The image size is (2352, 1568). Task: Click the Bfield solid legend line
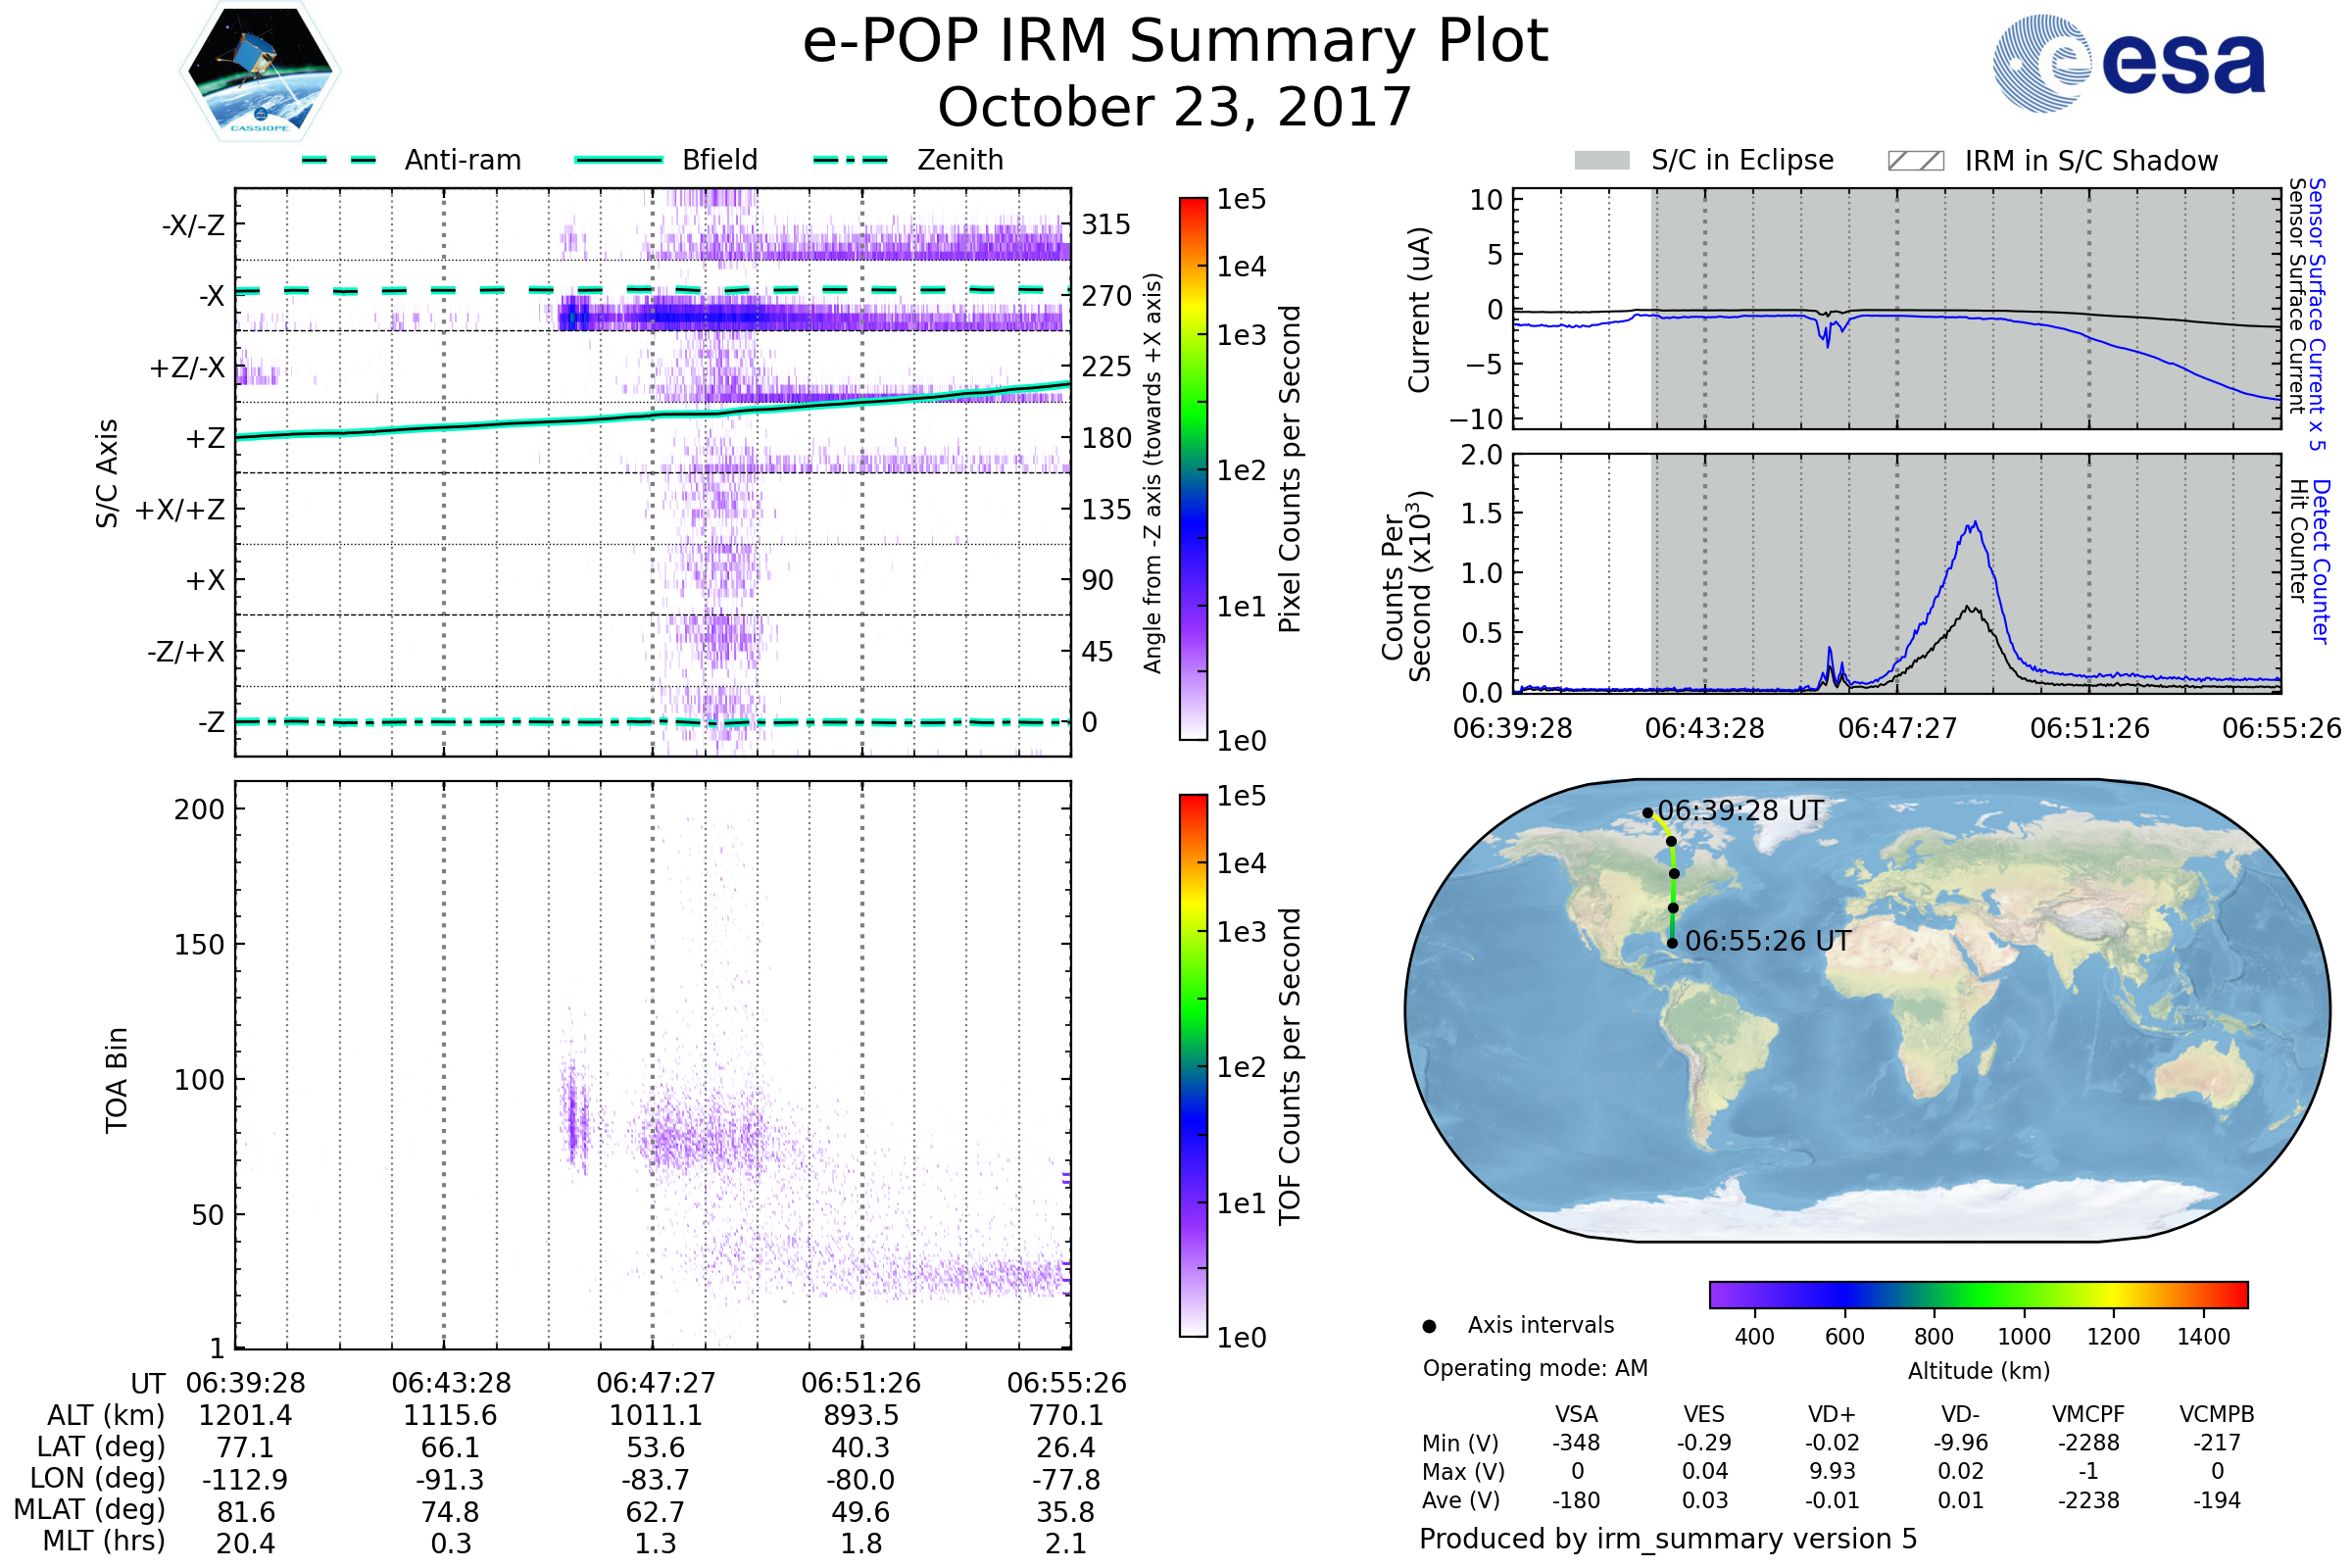point(618,160)
